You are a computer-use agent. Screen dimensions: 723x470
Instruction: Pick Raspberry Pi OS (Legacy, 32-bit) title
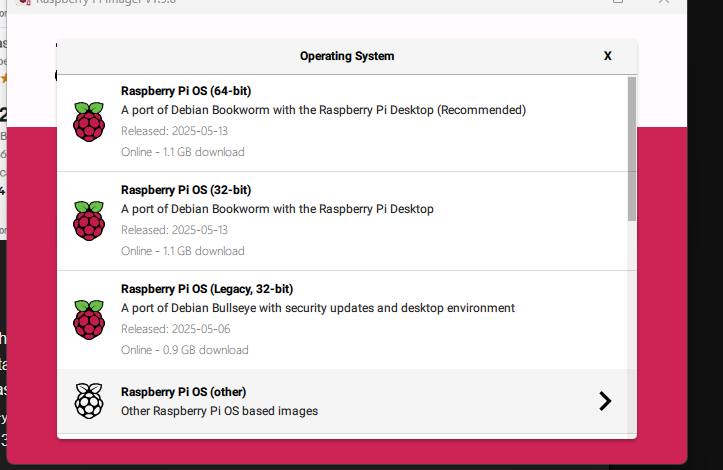coord(207,289)
